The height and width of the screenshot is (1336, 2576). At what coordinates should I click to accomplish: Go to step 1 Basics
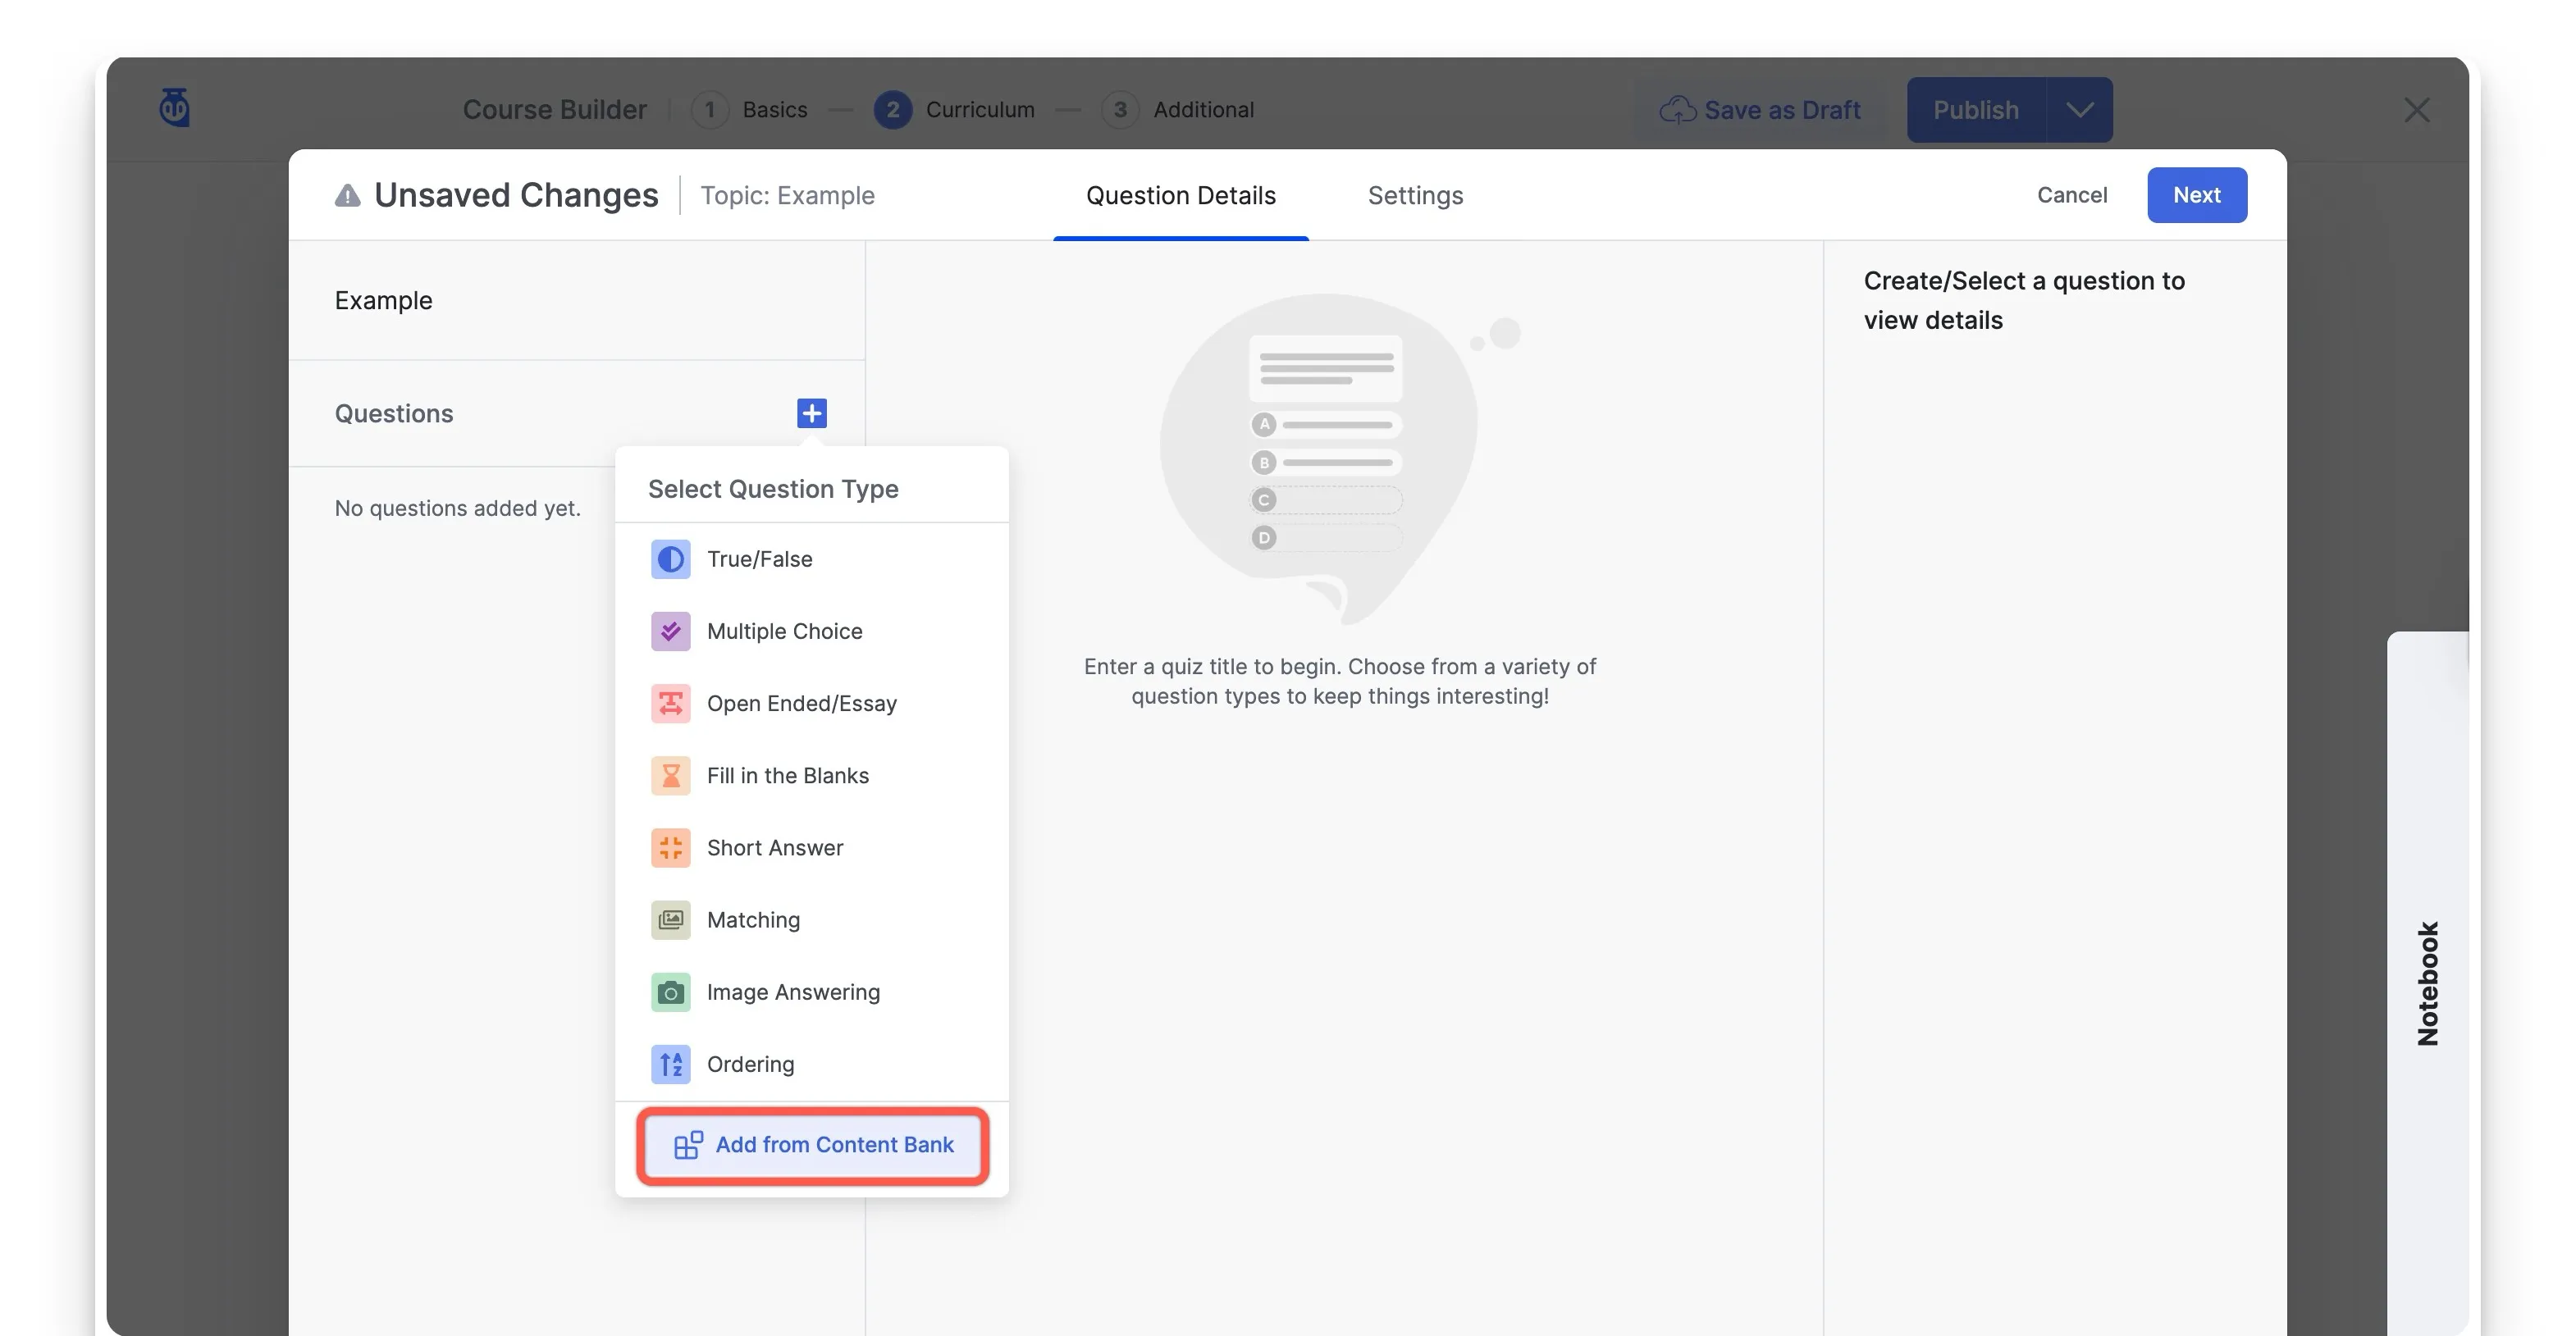[749, 109]
